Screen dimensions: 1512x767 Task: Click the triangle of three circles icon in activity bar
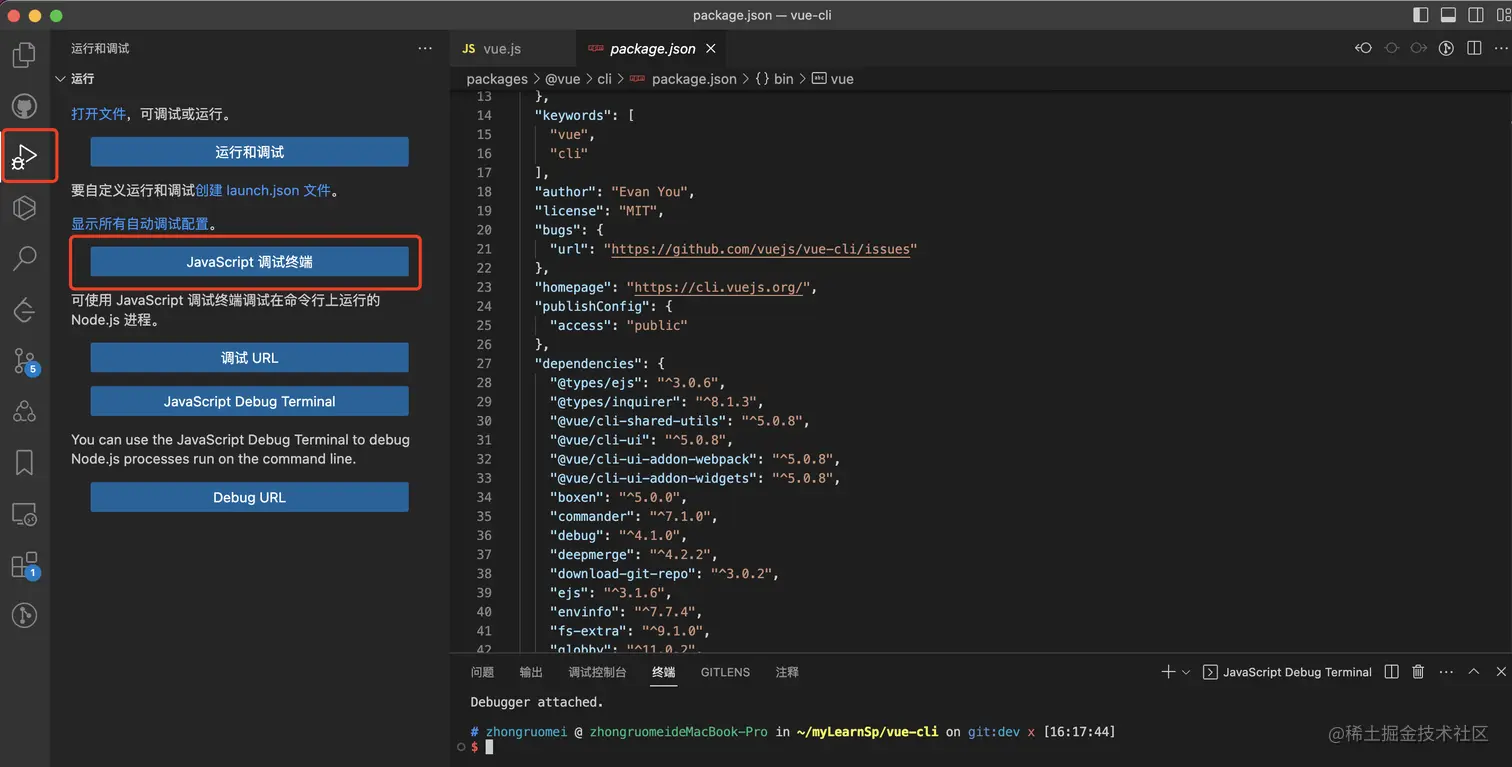point(24,411)
